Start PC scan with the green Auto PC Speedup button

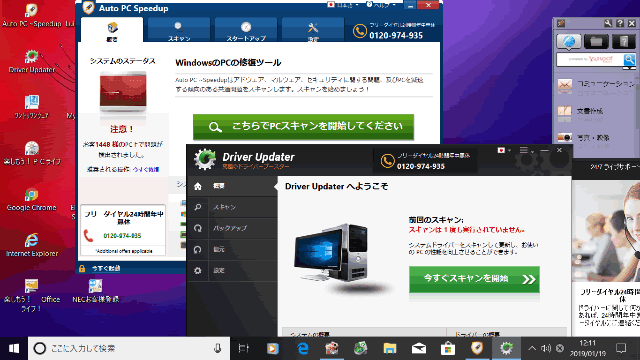tap(303, 127)
